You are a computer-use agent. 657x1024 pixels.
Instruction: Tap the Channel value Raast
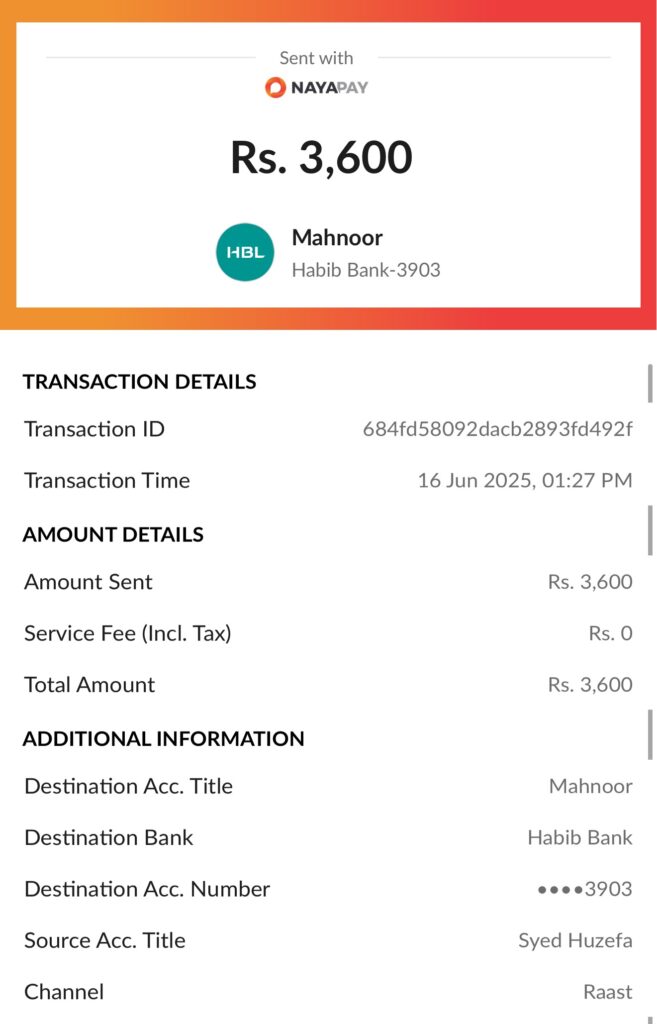click(607, 992)
